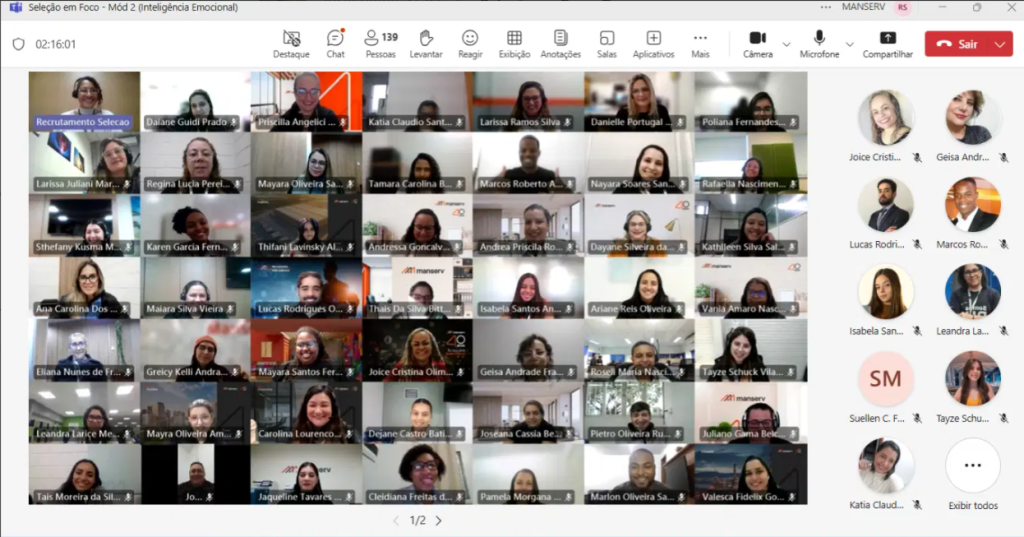Click Compartilhar to share screen
This screenshot has width=1024, height=537.
887,44
